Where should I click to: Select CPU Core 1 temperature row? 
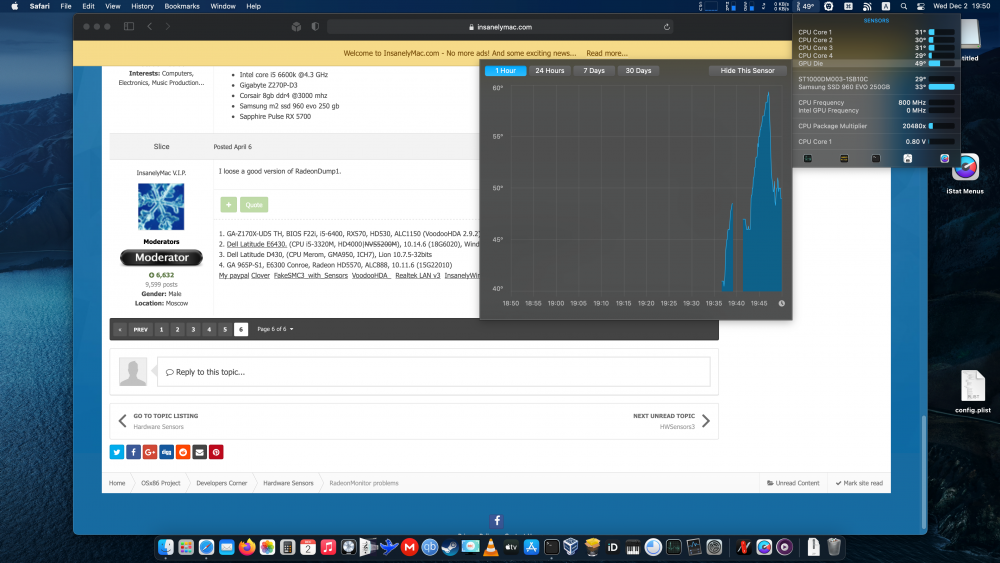876,32
